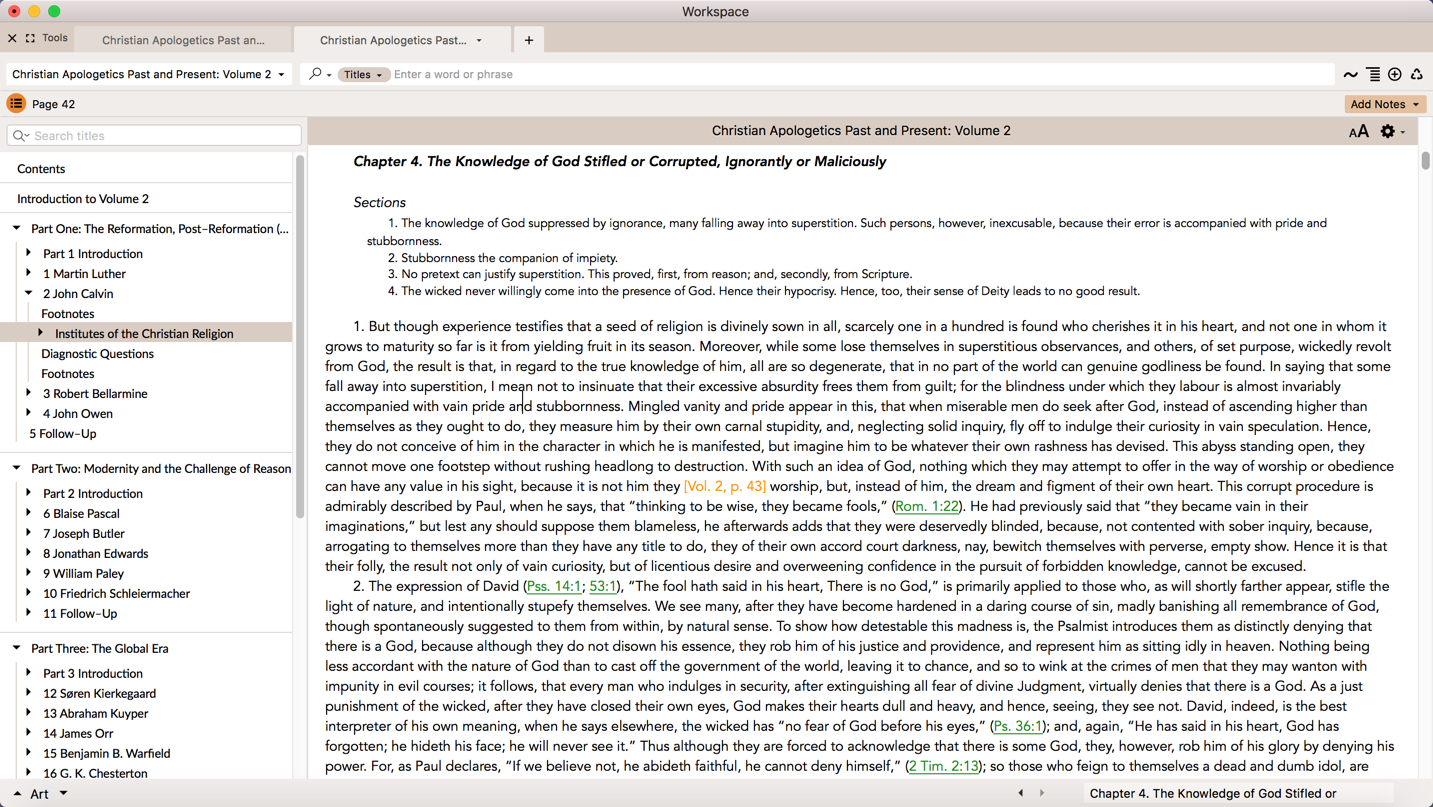The height and width of the screenshot is (807, 1433).
Task: Expand Part 3 Introduction
Action: [29, 673]
